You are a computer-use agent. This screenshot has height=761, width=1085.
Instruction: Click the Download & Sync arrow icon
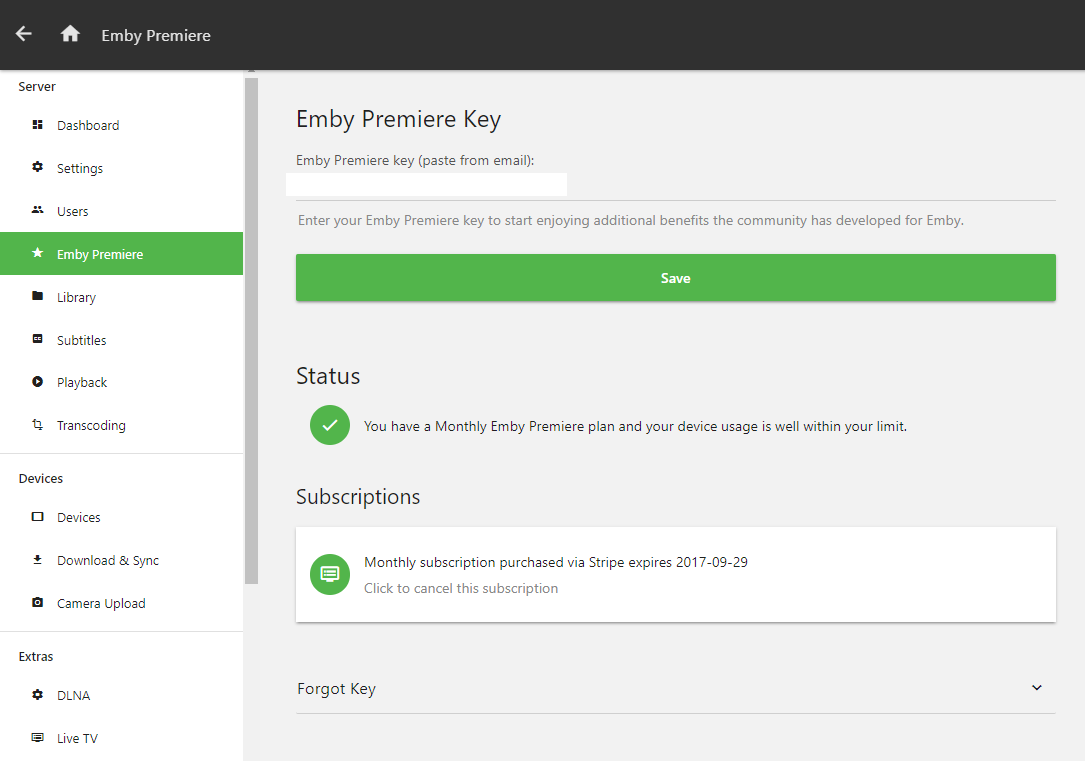[x=37, y=559]
